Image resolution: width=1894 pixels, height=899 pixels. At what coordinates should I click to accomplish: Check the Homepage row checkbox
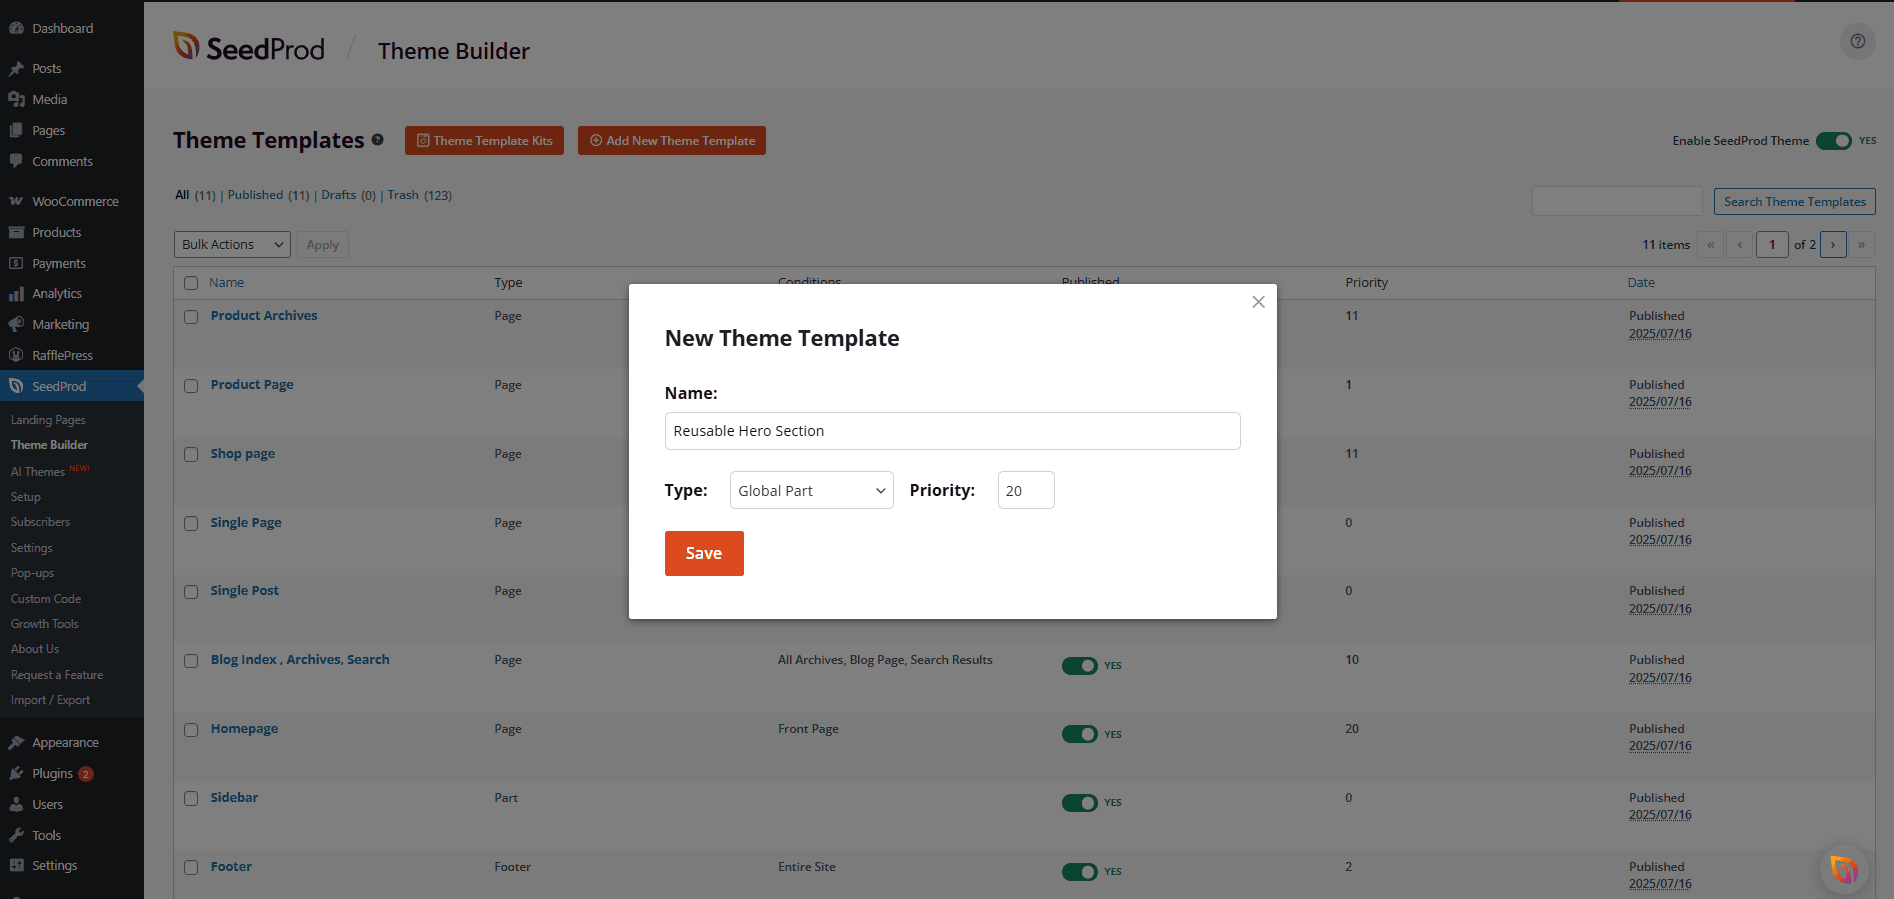(191, 730)
